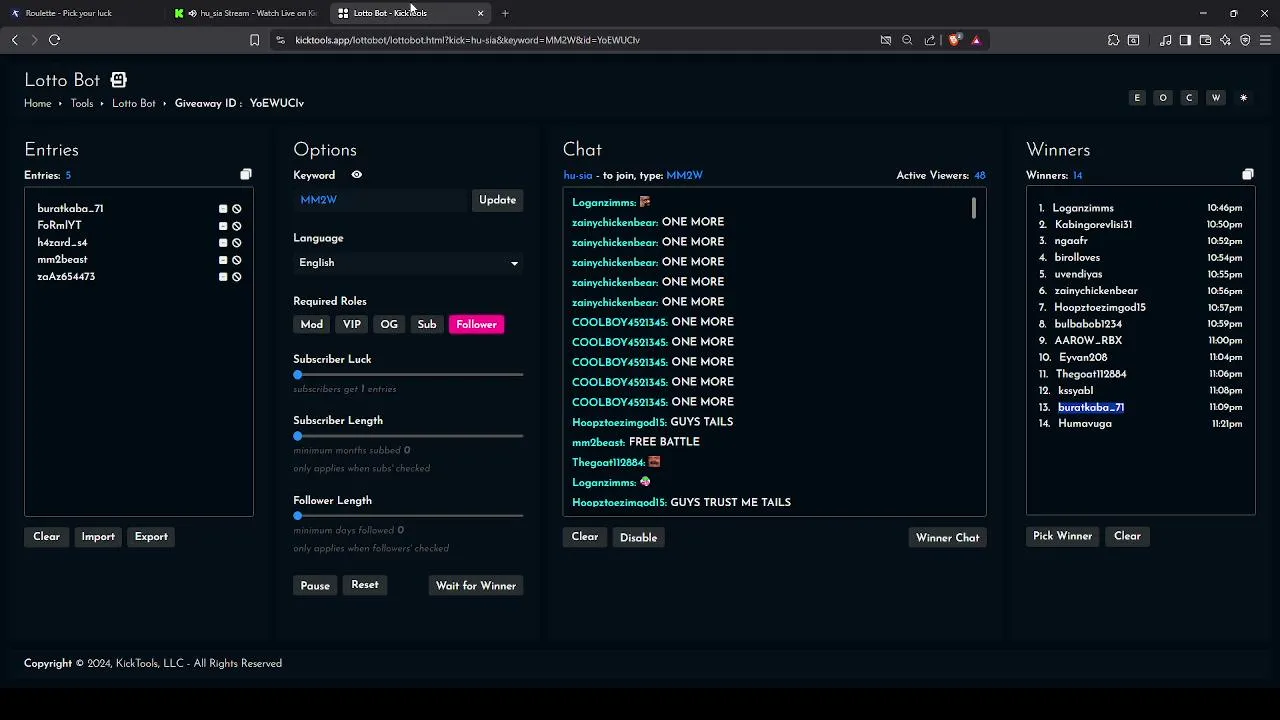
Task: Clear the Entries list
Action: tap(46, 537)
